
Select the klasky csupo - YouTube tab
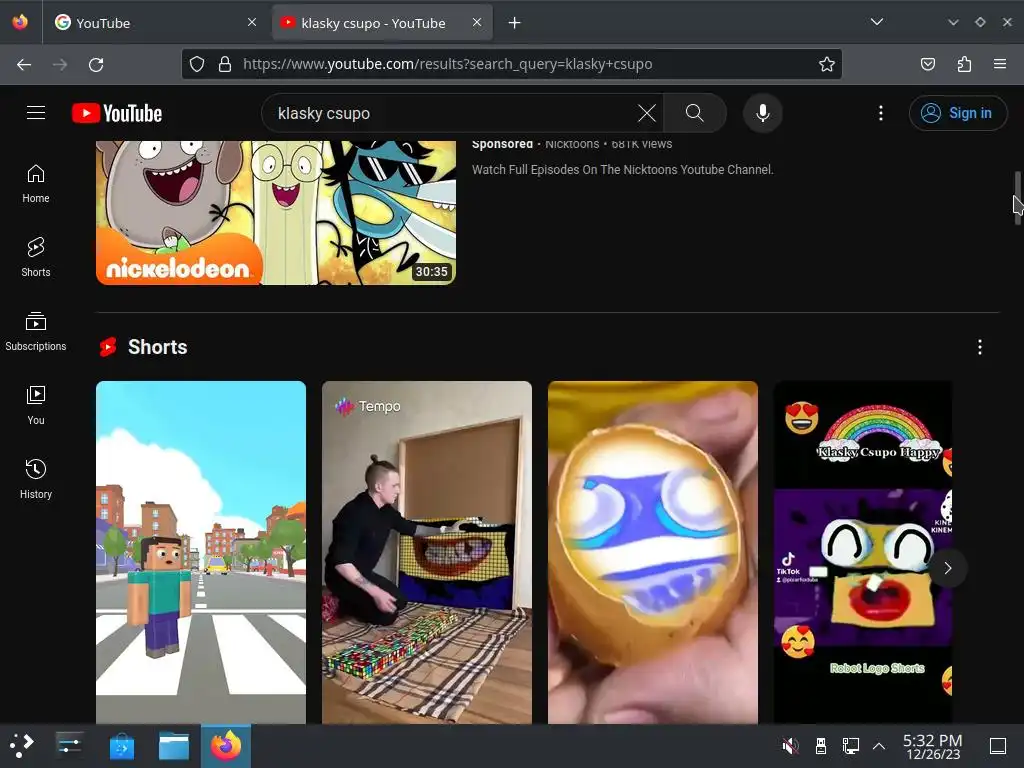point(382,23)
